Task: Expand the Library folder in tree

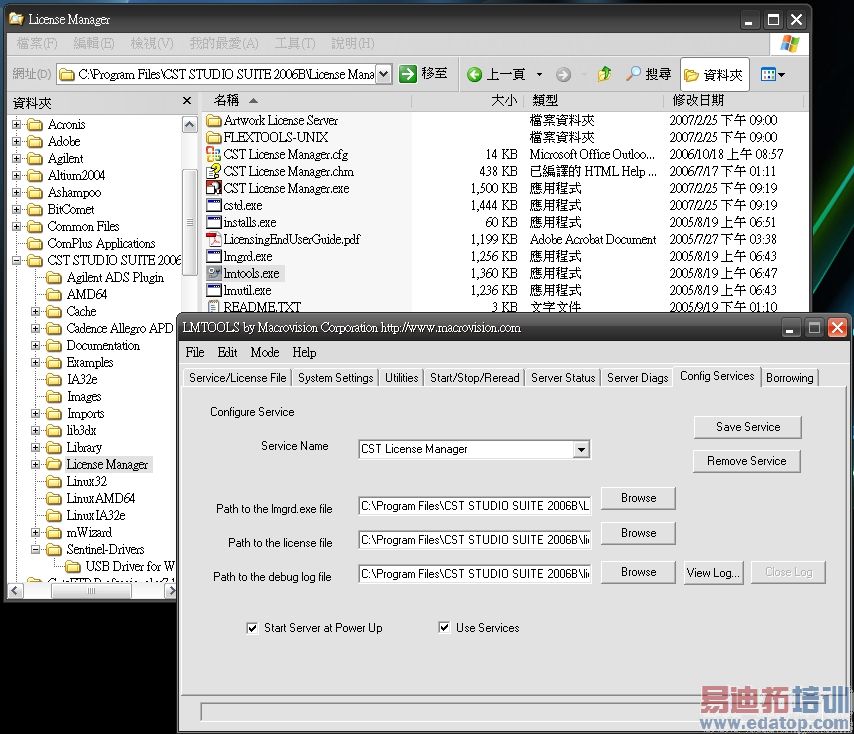Action: [x=35, y=448]
